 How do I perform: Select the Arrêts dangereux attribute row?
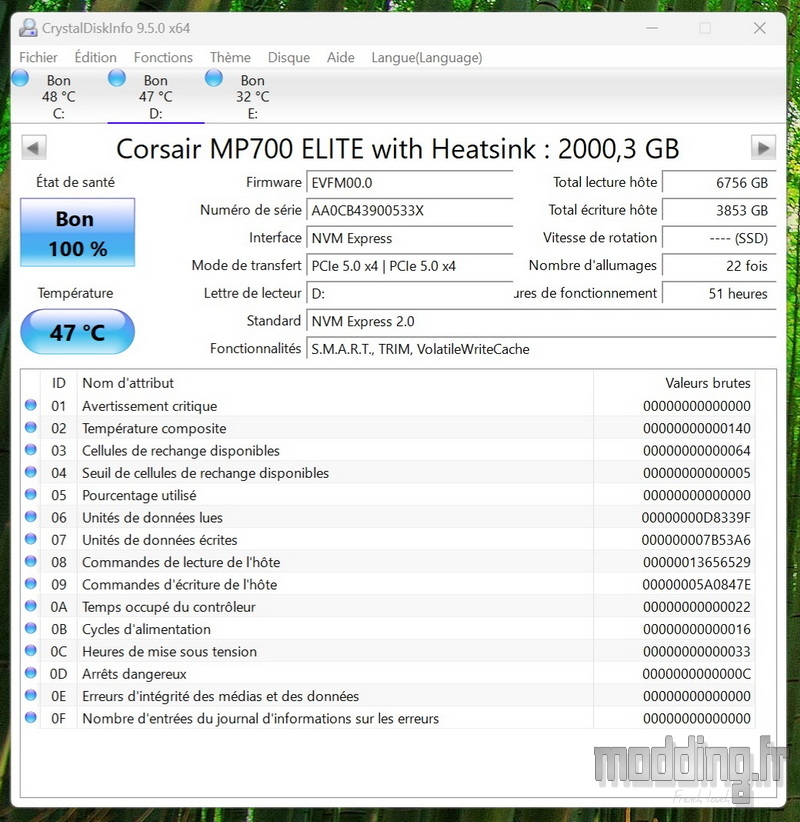[388, 674]
